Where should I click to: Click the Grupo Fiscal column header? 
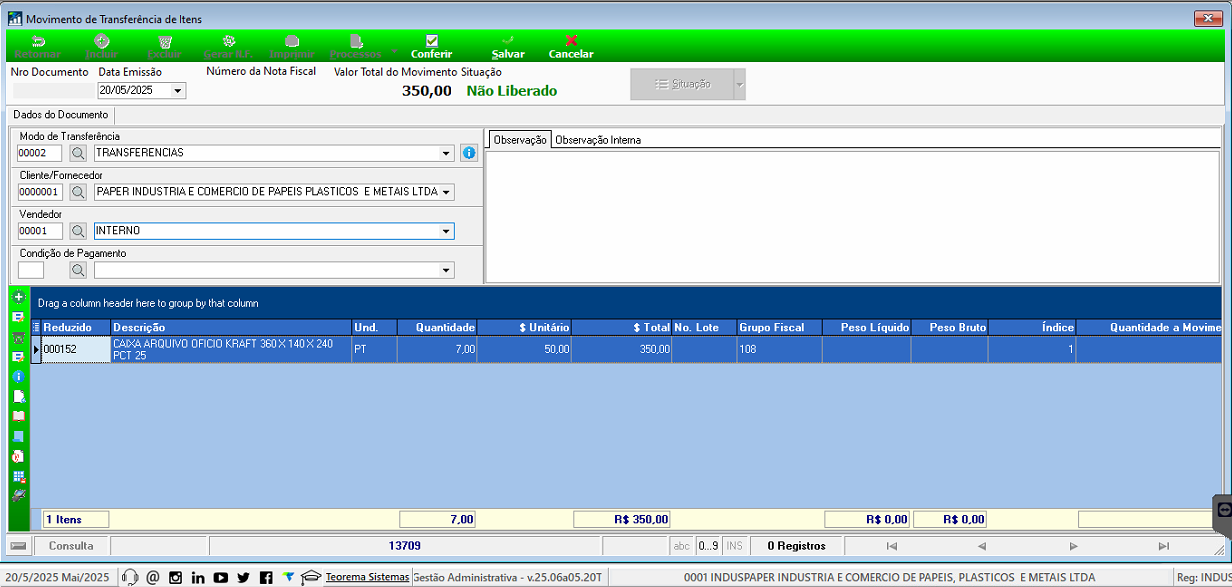779,327
